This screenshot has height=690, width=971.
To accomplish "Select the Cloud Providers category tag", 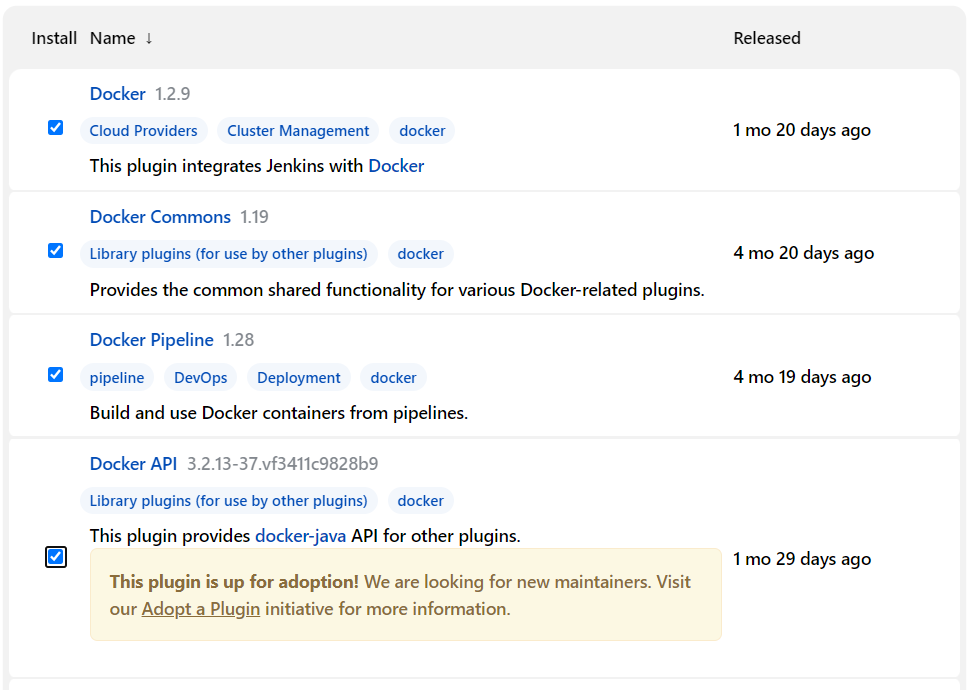I will [144, 131].
